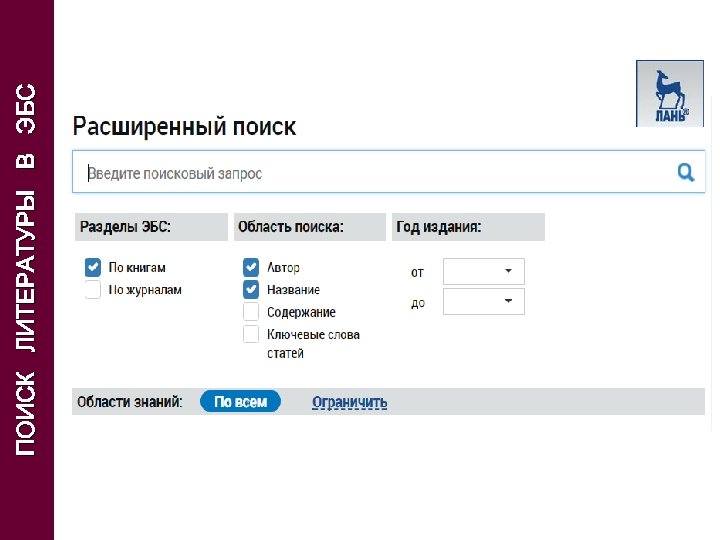Click the Разделы ЭБС: header

[x=151, y=227]
